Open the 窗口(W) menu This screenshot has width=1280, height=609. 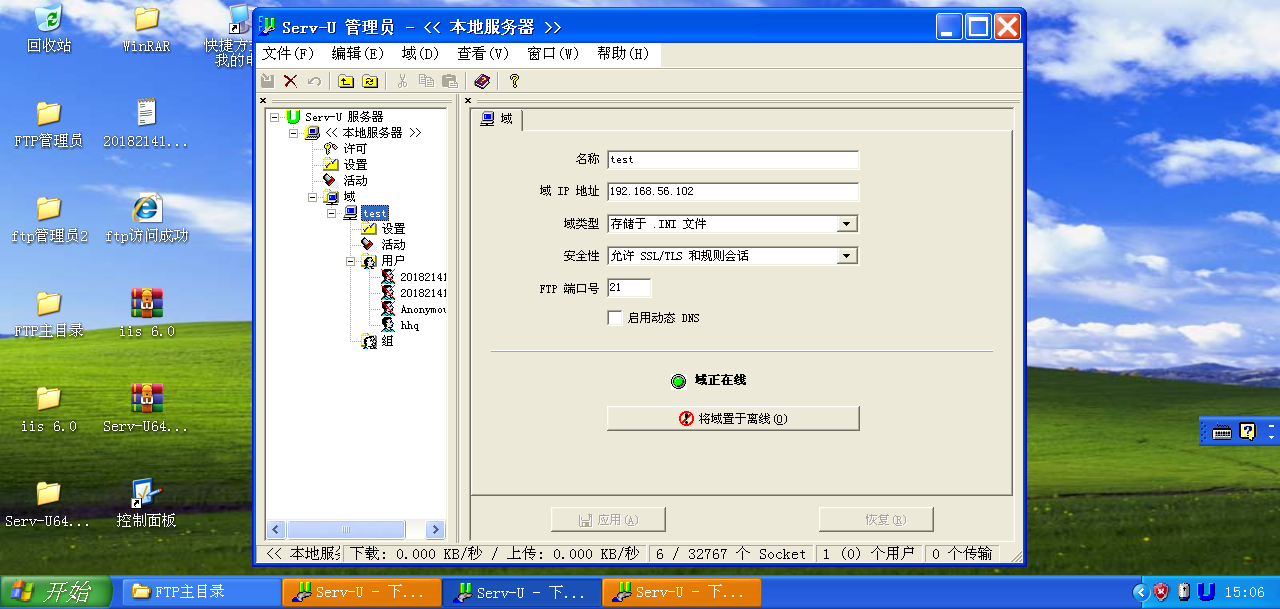click(553, 54)
